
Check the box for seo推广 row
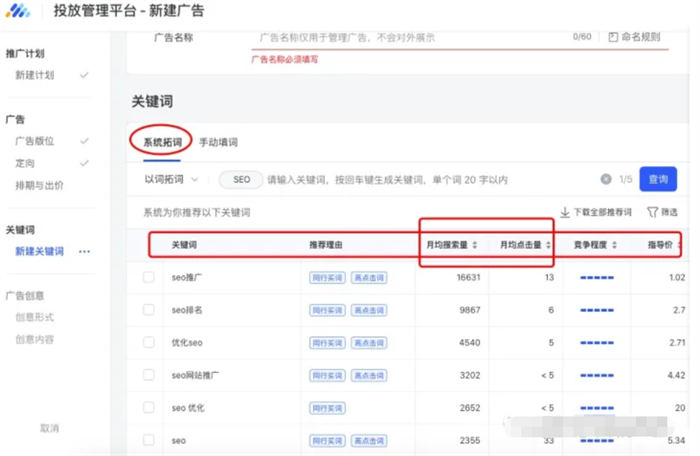click(148, 277)
